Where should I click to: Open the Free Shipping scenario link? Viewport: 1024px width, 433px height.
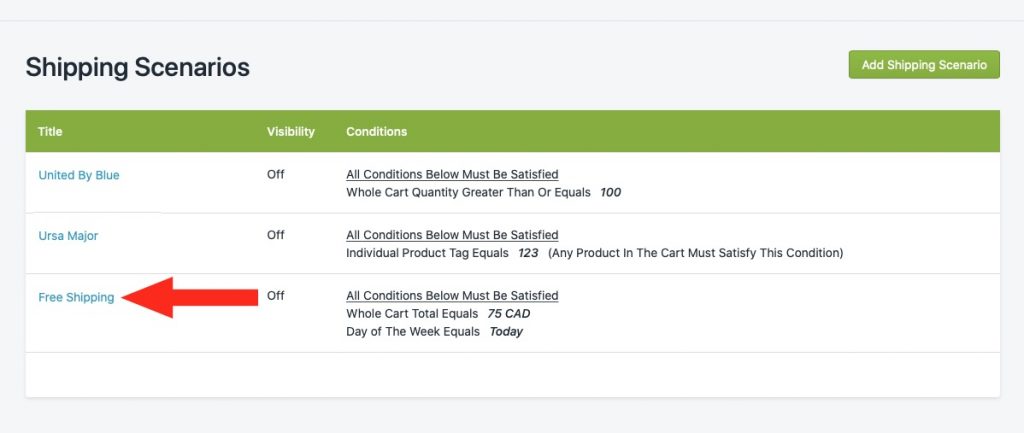pos(76,297)
